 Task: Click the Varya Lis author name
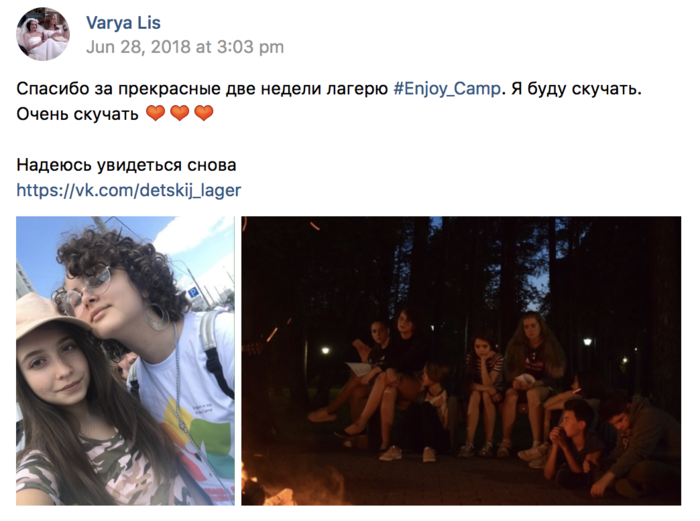coord(123,23)
